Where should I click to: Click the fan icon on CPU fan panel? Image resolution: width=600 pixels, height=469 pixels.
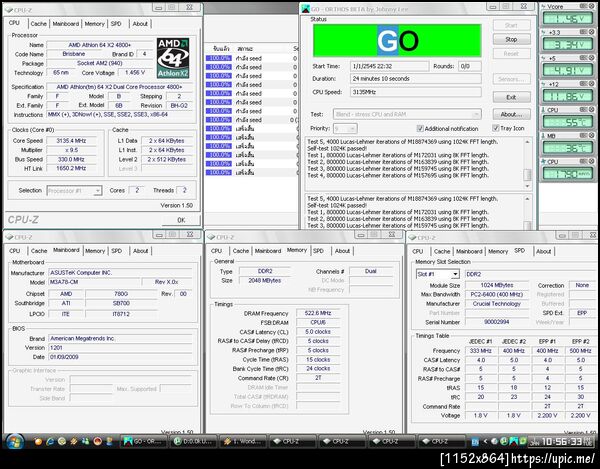click(x=544, y=162)
